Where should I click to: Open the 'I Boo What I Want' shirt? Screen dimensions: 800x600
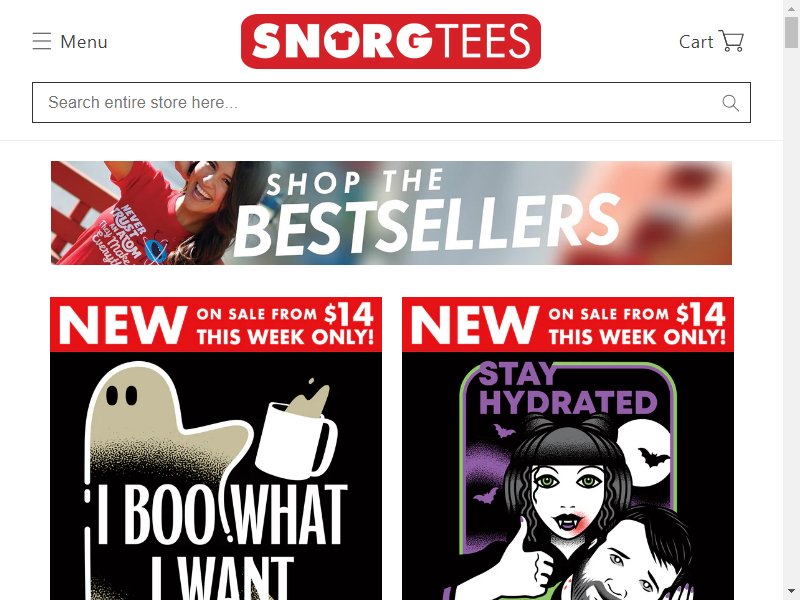click(x=216, y=448)
